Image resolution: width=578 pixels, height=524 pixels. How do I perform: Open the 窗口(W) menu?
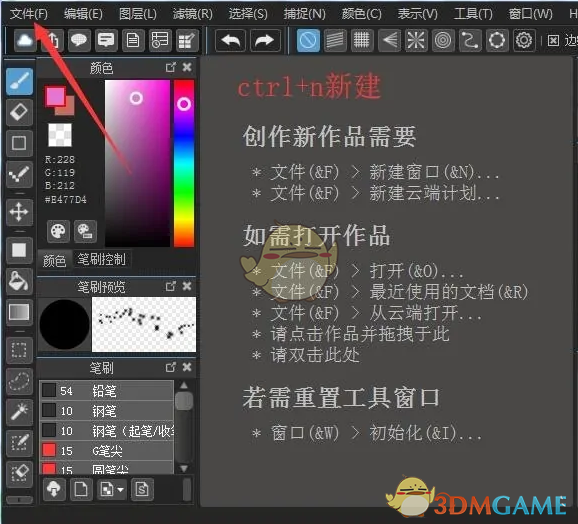pyautogui.click(x=530, y=14)
